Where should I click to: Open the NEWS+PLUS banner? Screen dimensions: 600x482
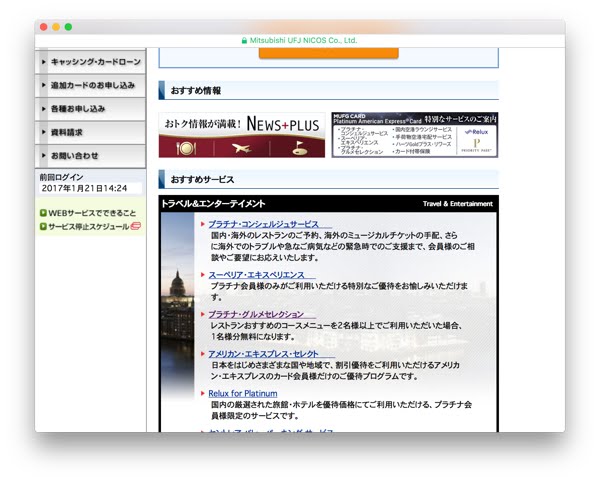(242, 135)
